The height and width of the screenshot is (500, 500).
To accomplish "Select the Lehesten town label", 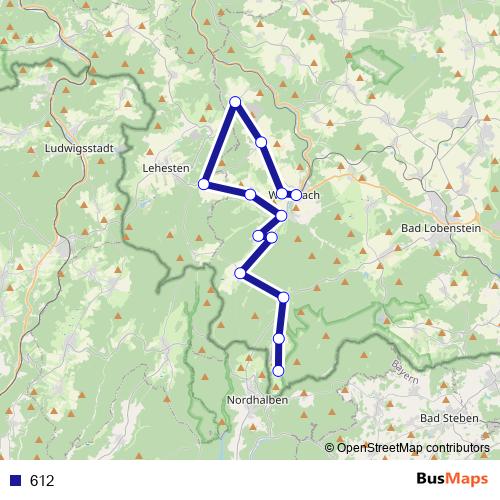I will click(x=166, y=168).
